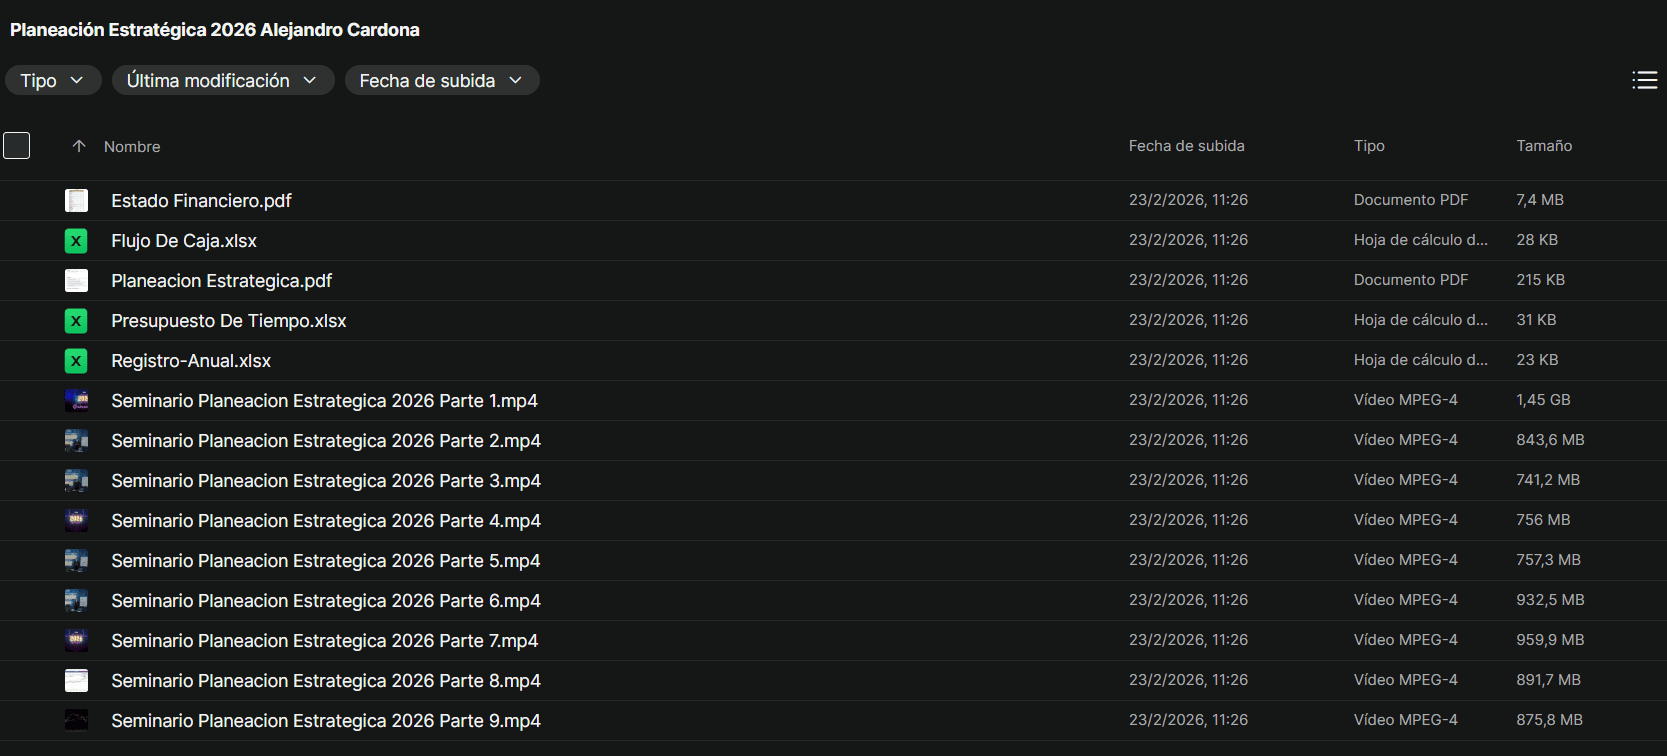1667x756 pixels.
Task: Click the green spreadsheet icon for Flujo De Caja
Action: 76,241
